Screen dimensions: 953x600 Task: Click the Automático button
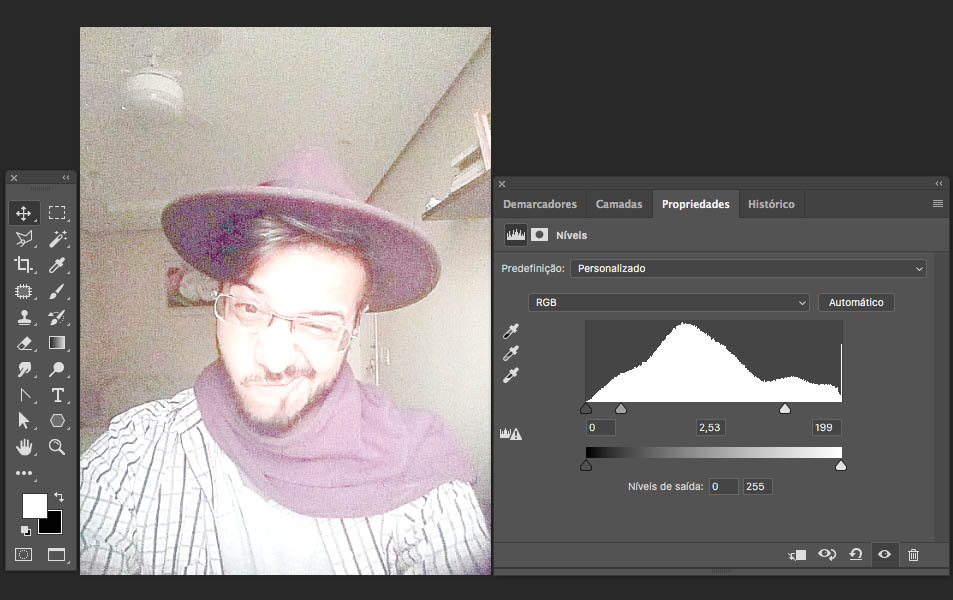[856, 302]
